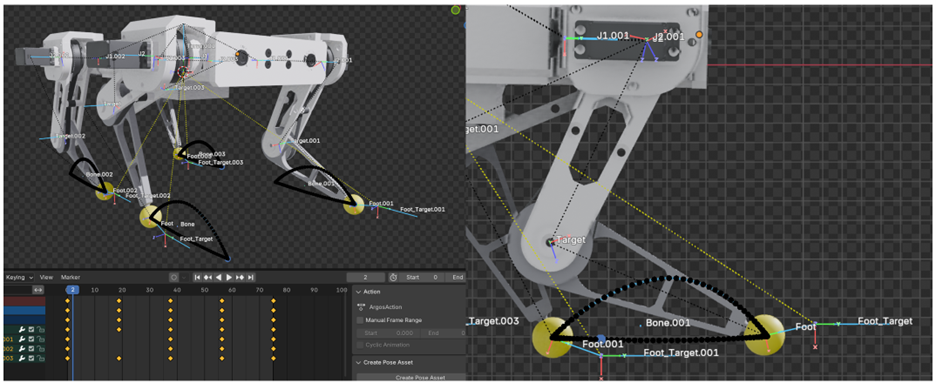
Task: Play the animation in reverse
Action: tap(218, 277)
